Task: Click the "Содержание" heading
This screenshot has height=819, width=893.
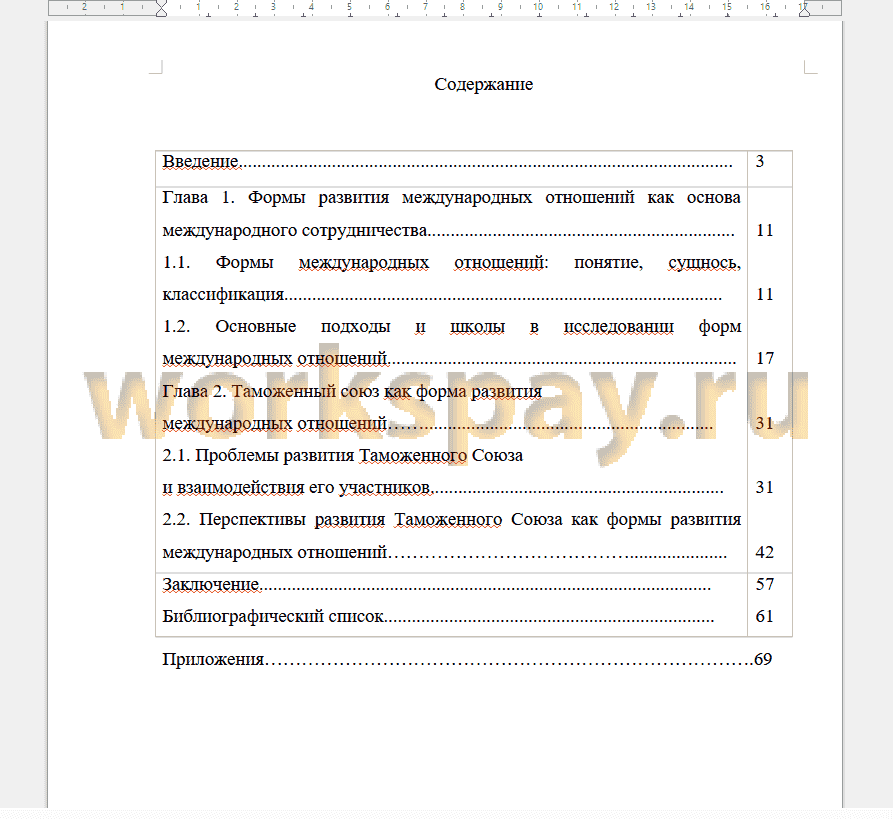Action: coord(484,84)
